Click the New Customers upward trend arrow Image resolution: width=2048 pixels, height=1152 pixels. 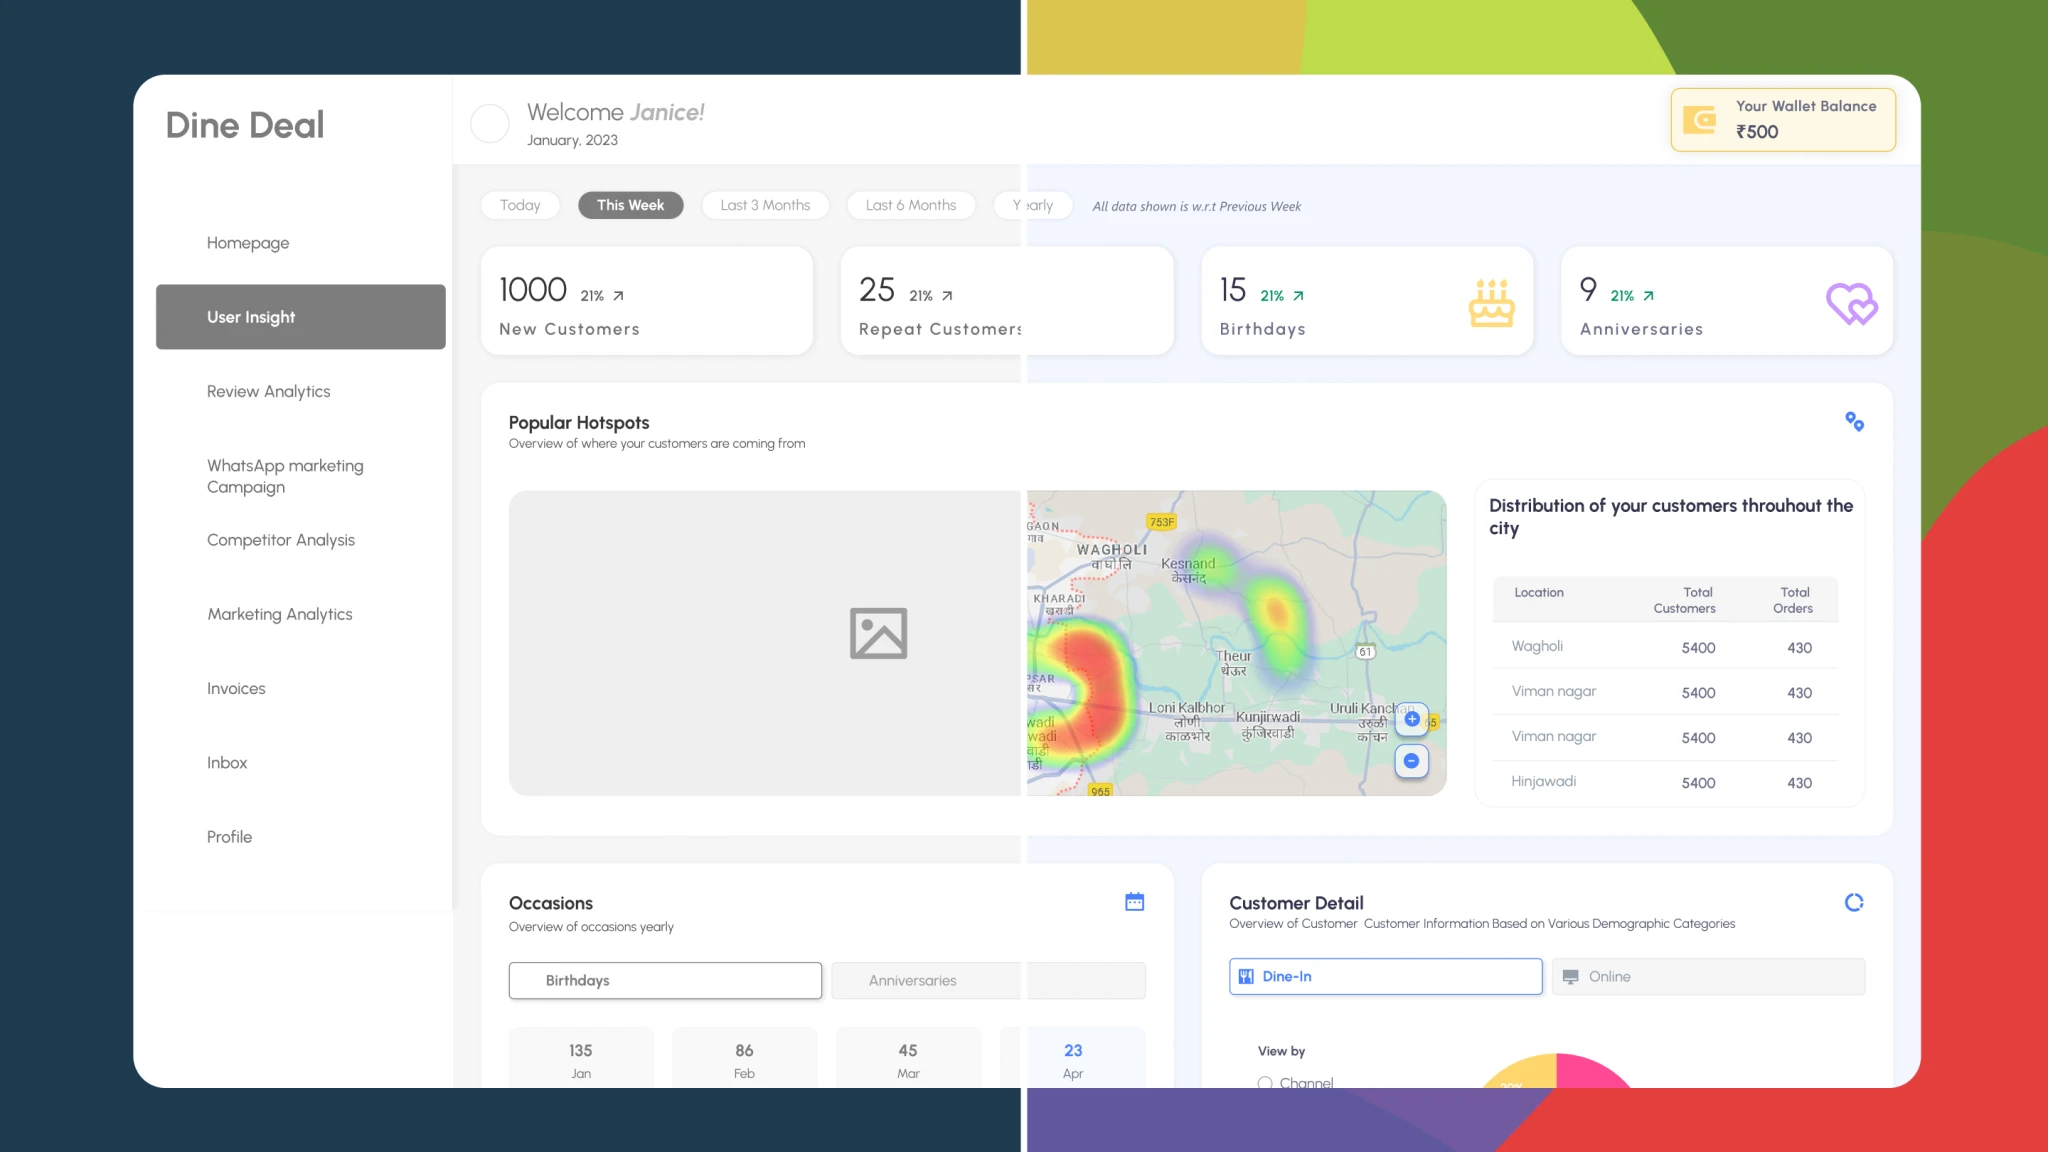618,296
